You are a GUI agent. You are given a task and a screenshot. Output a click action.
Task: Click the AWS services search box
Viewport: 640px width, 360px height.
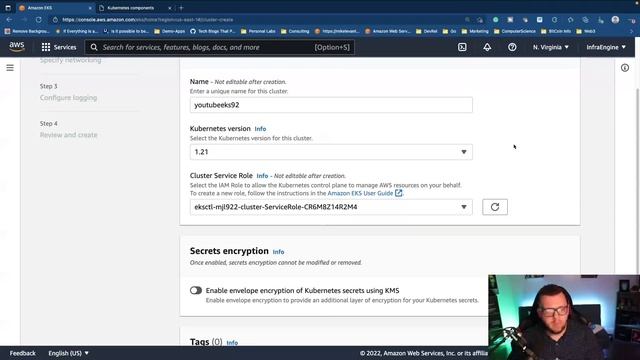pos(220,47)
